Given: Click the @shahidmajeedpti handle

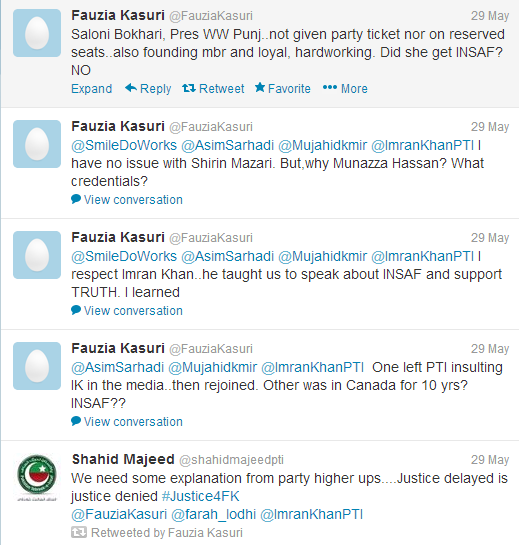Looking at the screenshot, I should [232, 460].
